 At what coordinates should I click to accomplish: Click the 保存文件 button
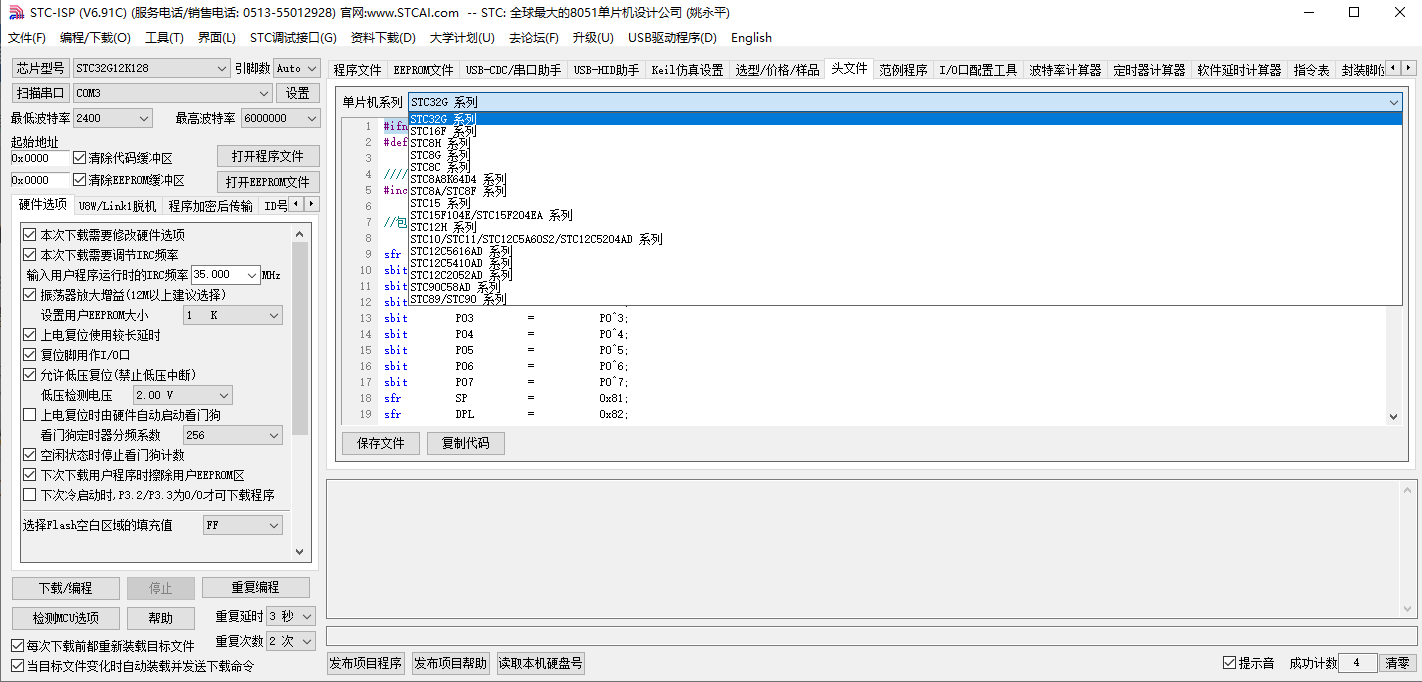pyautogui.click(x=380, y=443)
